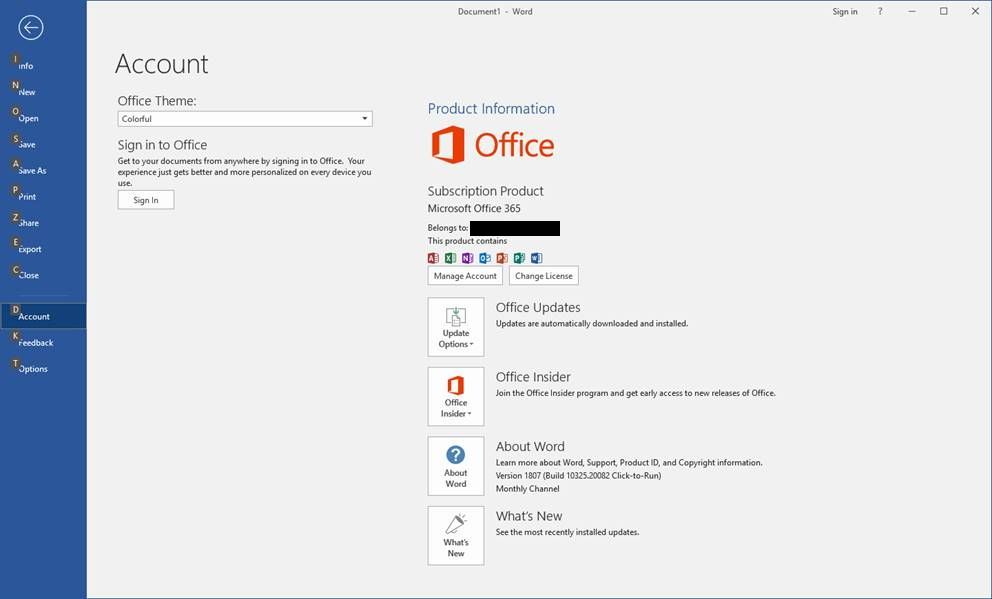Click the Sign In button under Sign in to Office
Screen dimensions: 992x599
[x=146, y=200]
